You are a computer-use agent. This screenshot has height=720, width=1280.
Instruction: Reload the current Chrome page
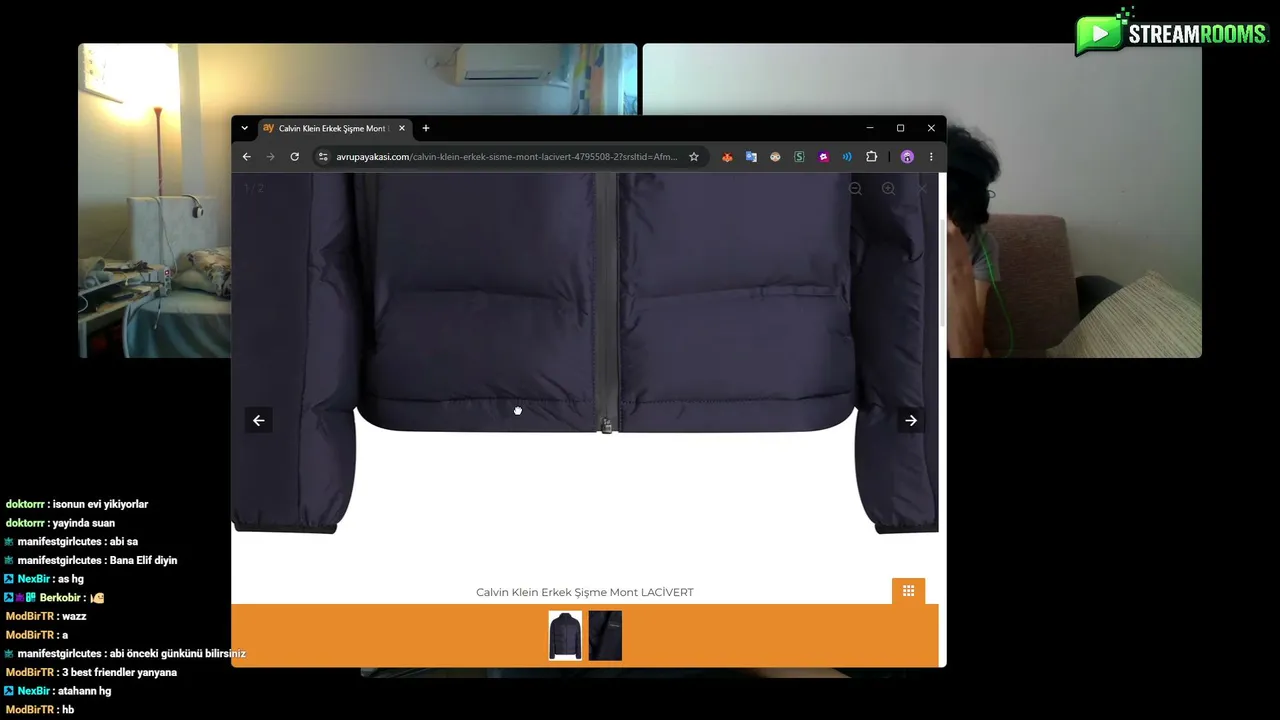coord(295,157)
